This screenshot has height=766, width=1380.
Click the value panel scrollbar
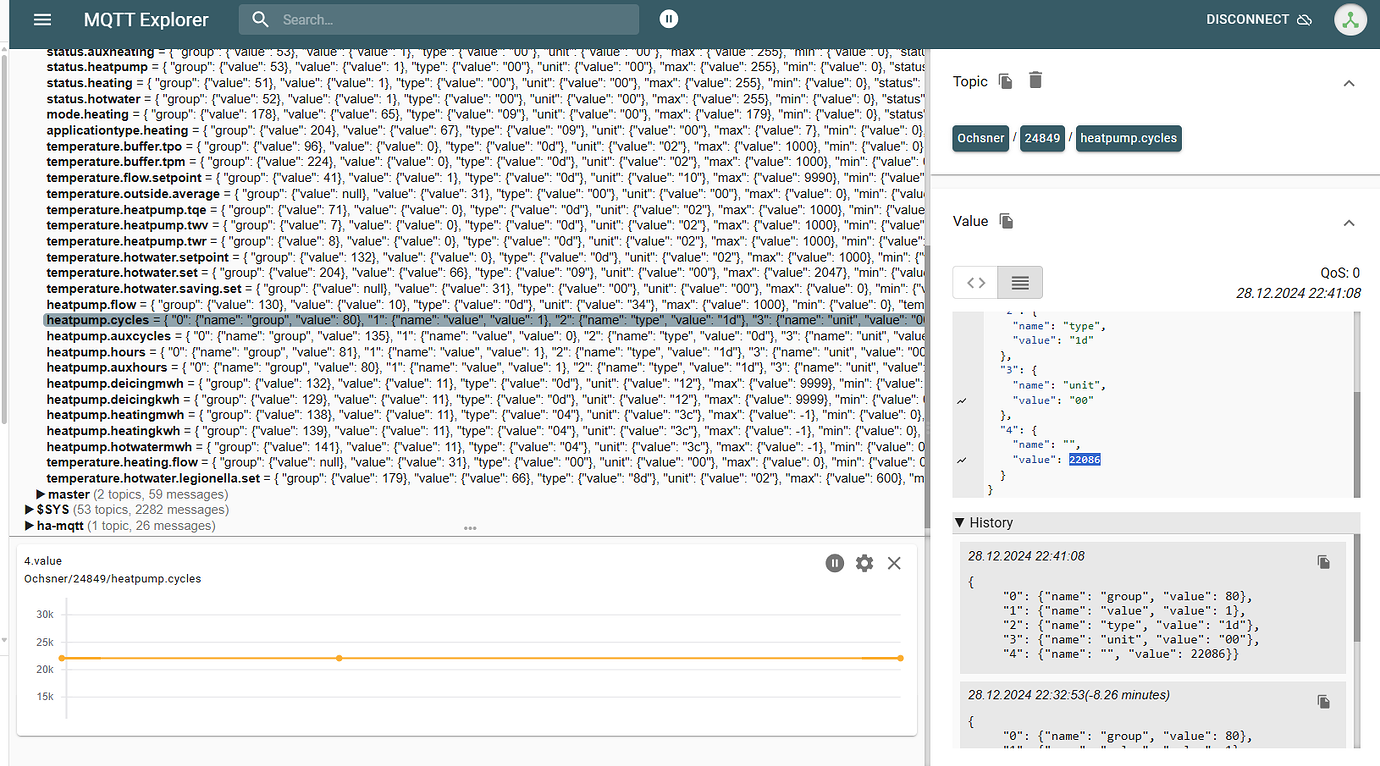pos(1357,445)
